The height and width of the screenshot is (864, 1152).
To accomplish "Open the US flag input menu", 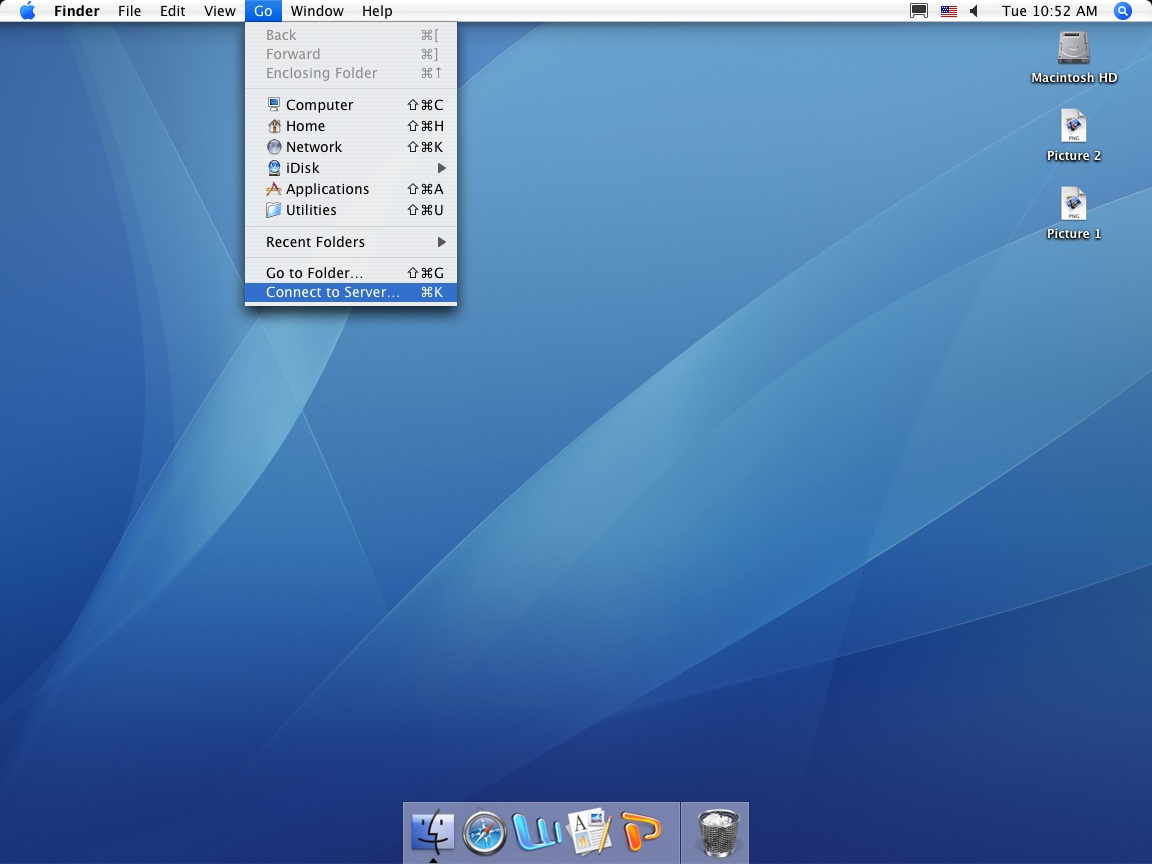I will pos(948,11).
